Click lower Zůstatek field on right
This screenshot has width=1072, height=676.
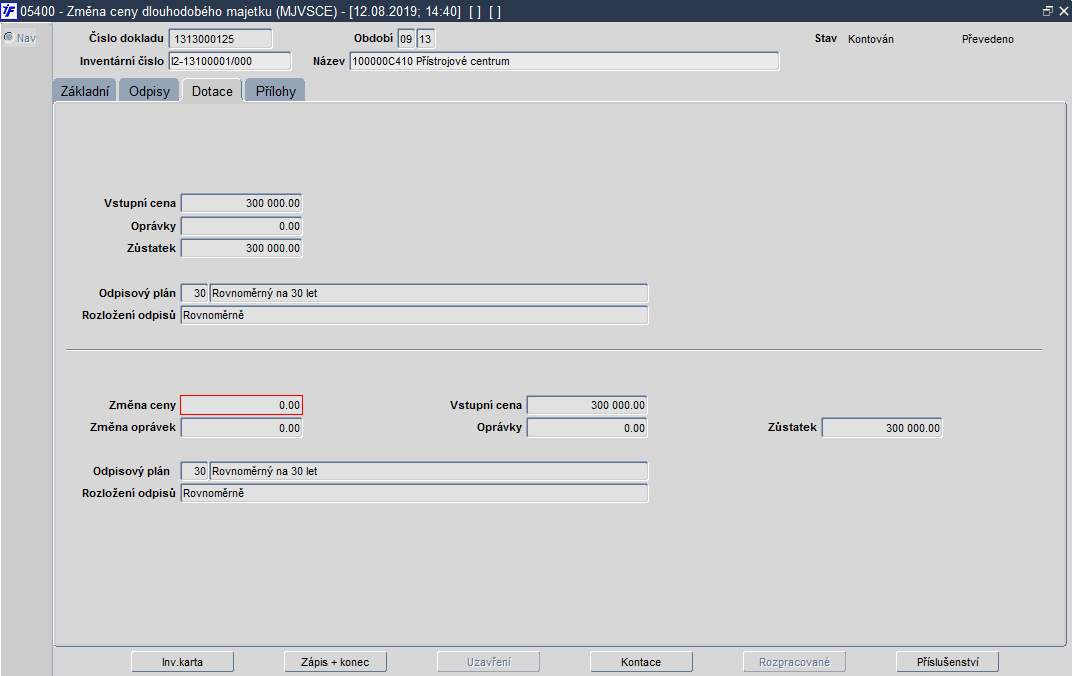click(x=882, y=428)
